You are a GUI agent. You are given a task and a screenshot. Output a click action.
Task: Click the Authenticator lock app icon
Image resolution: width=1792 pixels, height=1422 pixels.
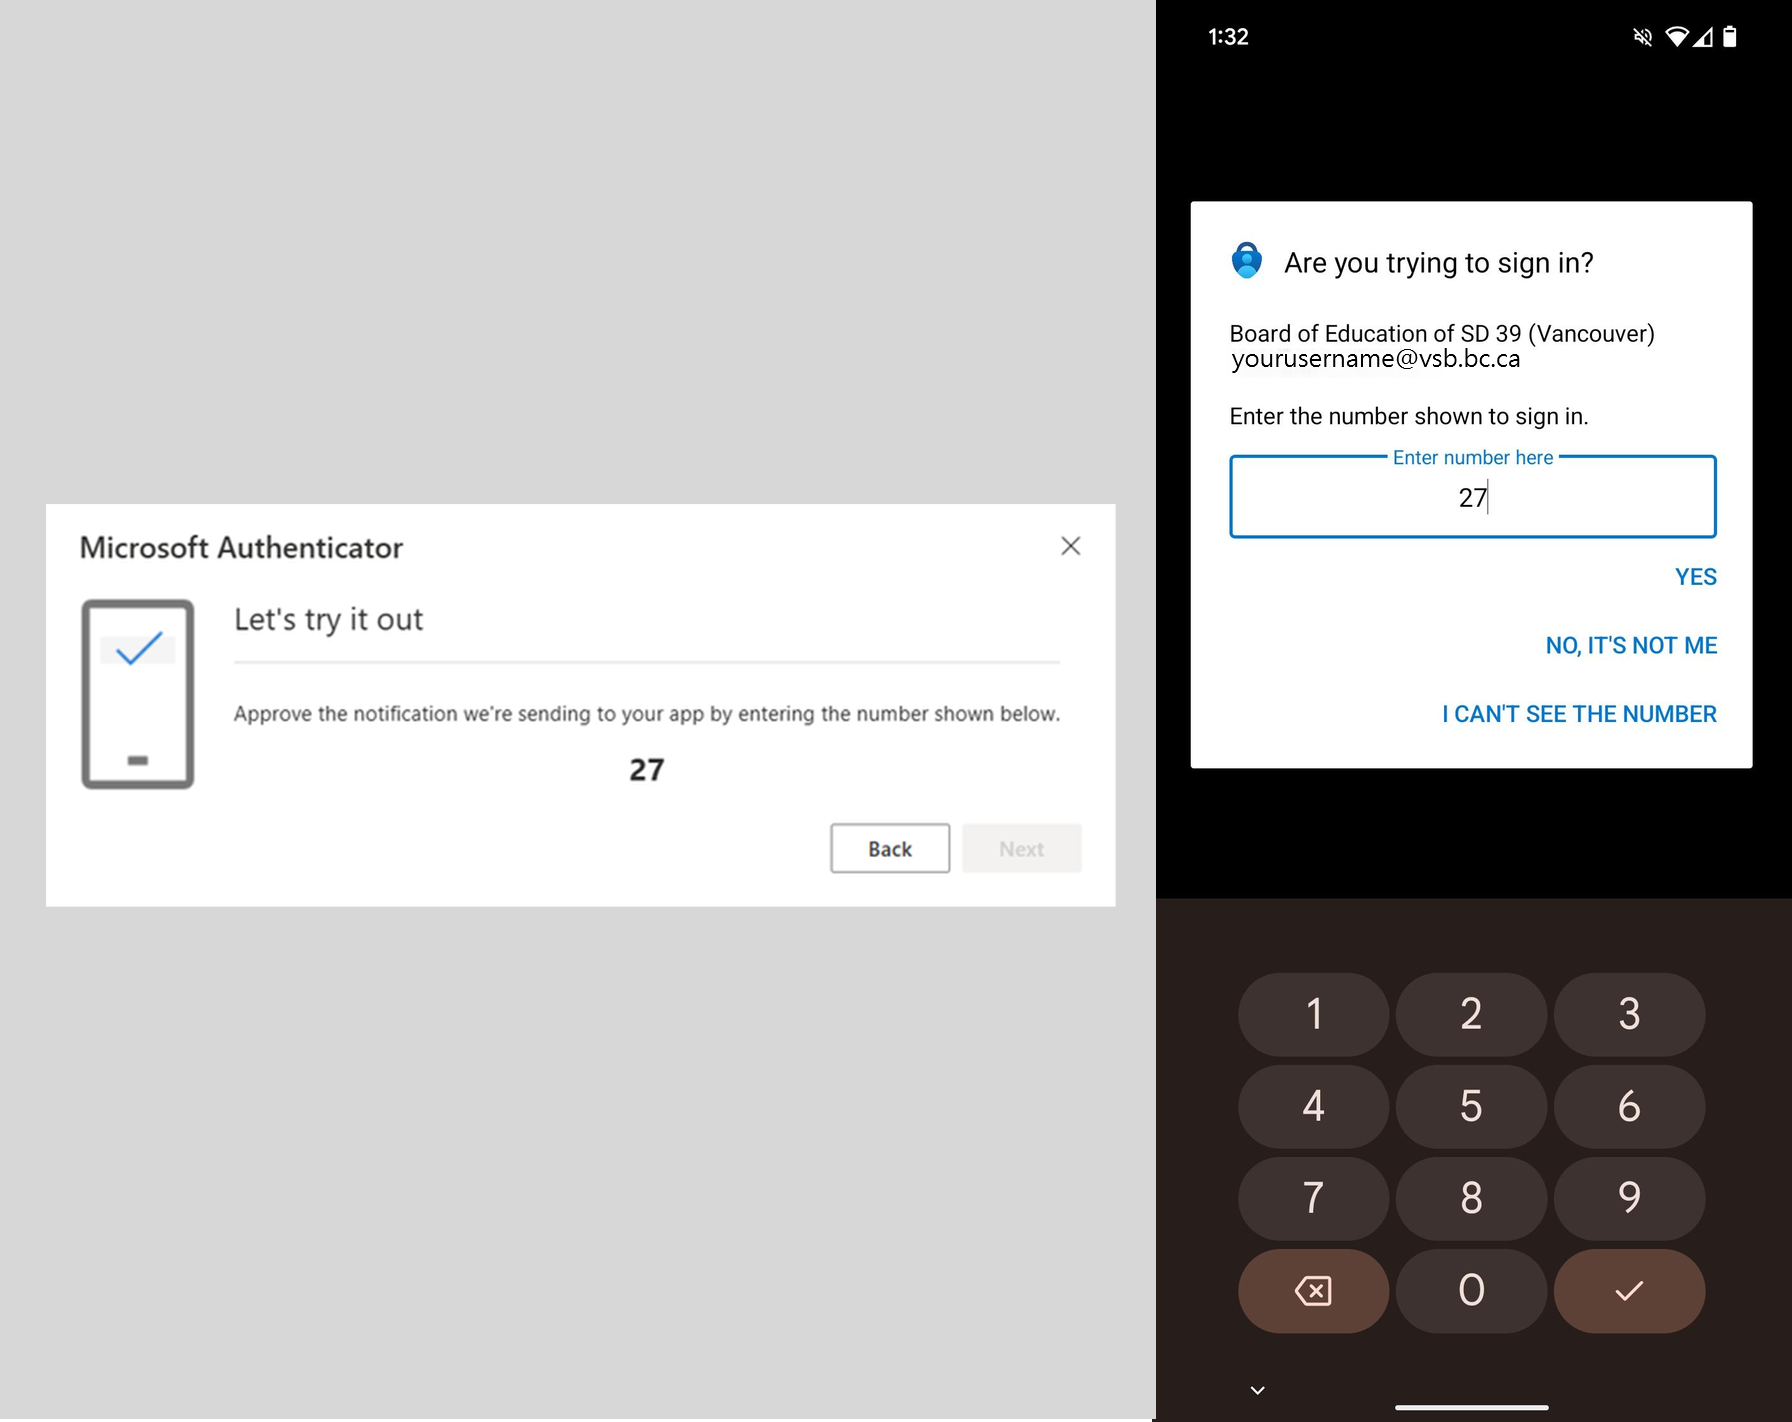coord(1246,260)
